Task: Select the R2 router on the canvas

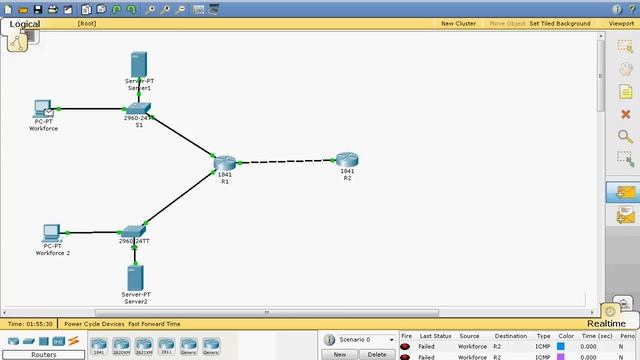Action: click(347, 160)
